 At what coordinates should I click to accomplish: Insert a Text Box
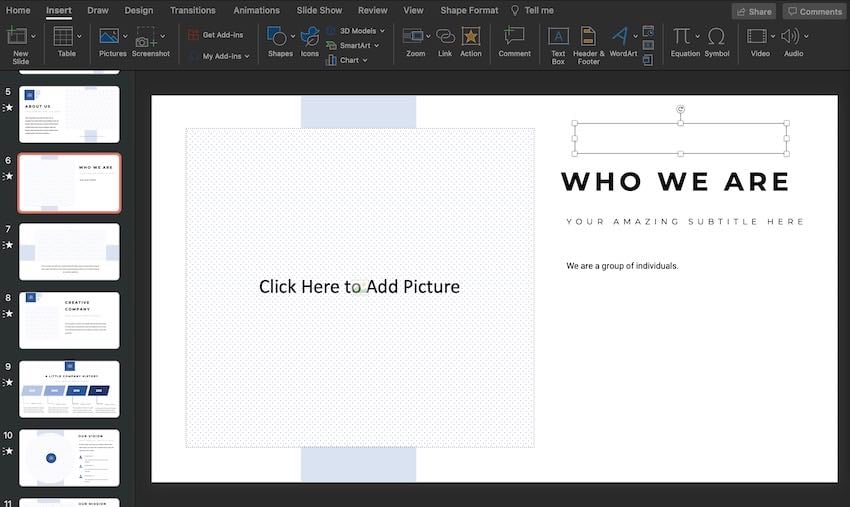coord(558,37)
